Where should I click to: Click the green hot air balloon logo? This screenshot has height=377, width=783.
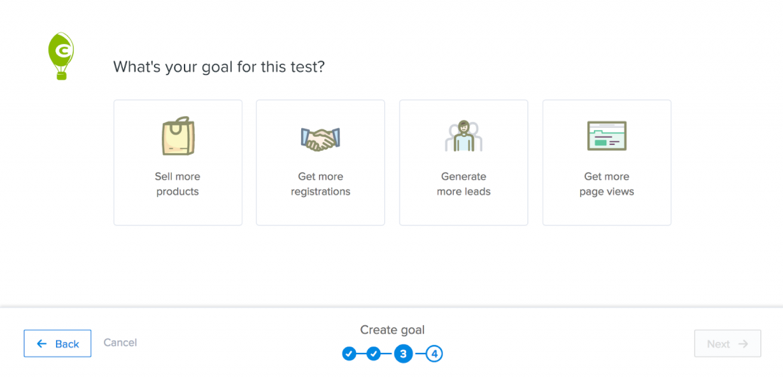[x=61, y=56]
